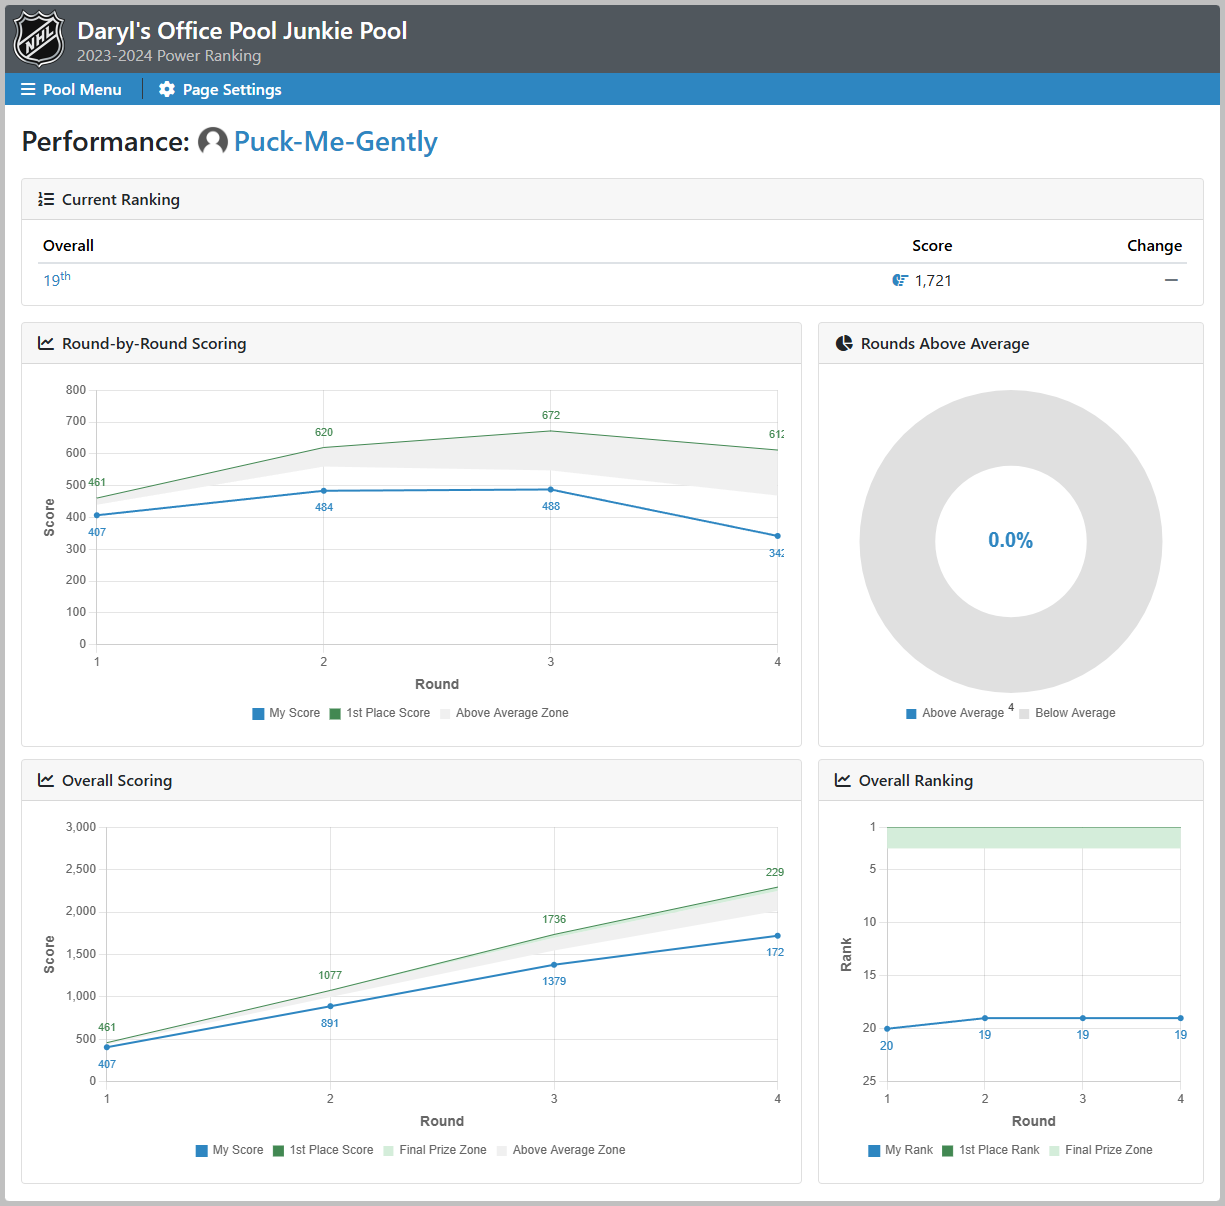Click the 488 data point in round 3
This screenshot has width=1225, height=1206.
click(x=550, y=490)
